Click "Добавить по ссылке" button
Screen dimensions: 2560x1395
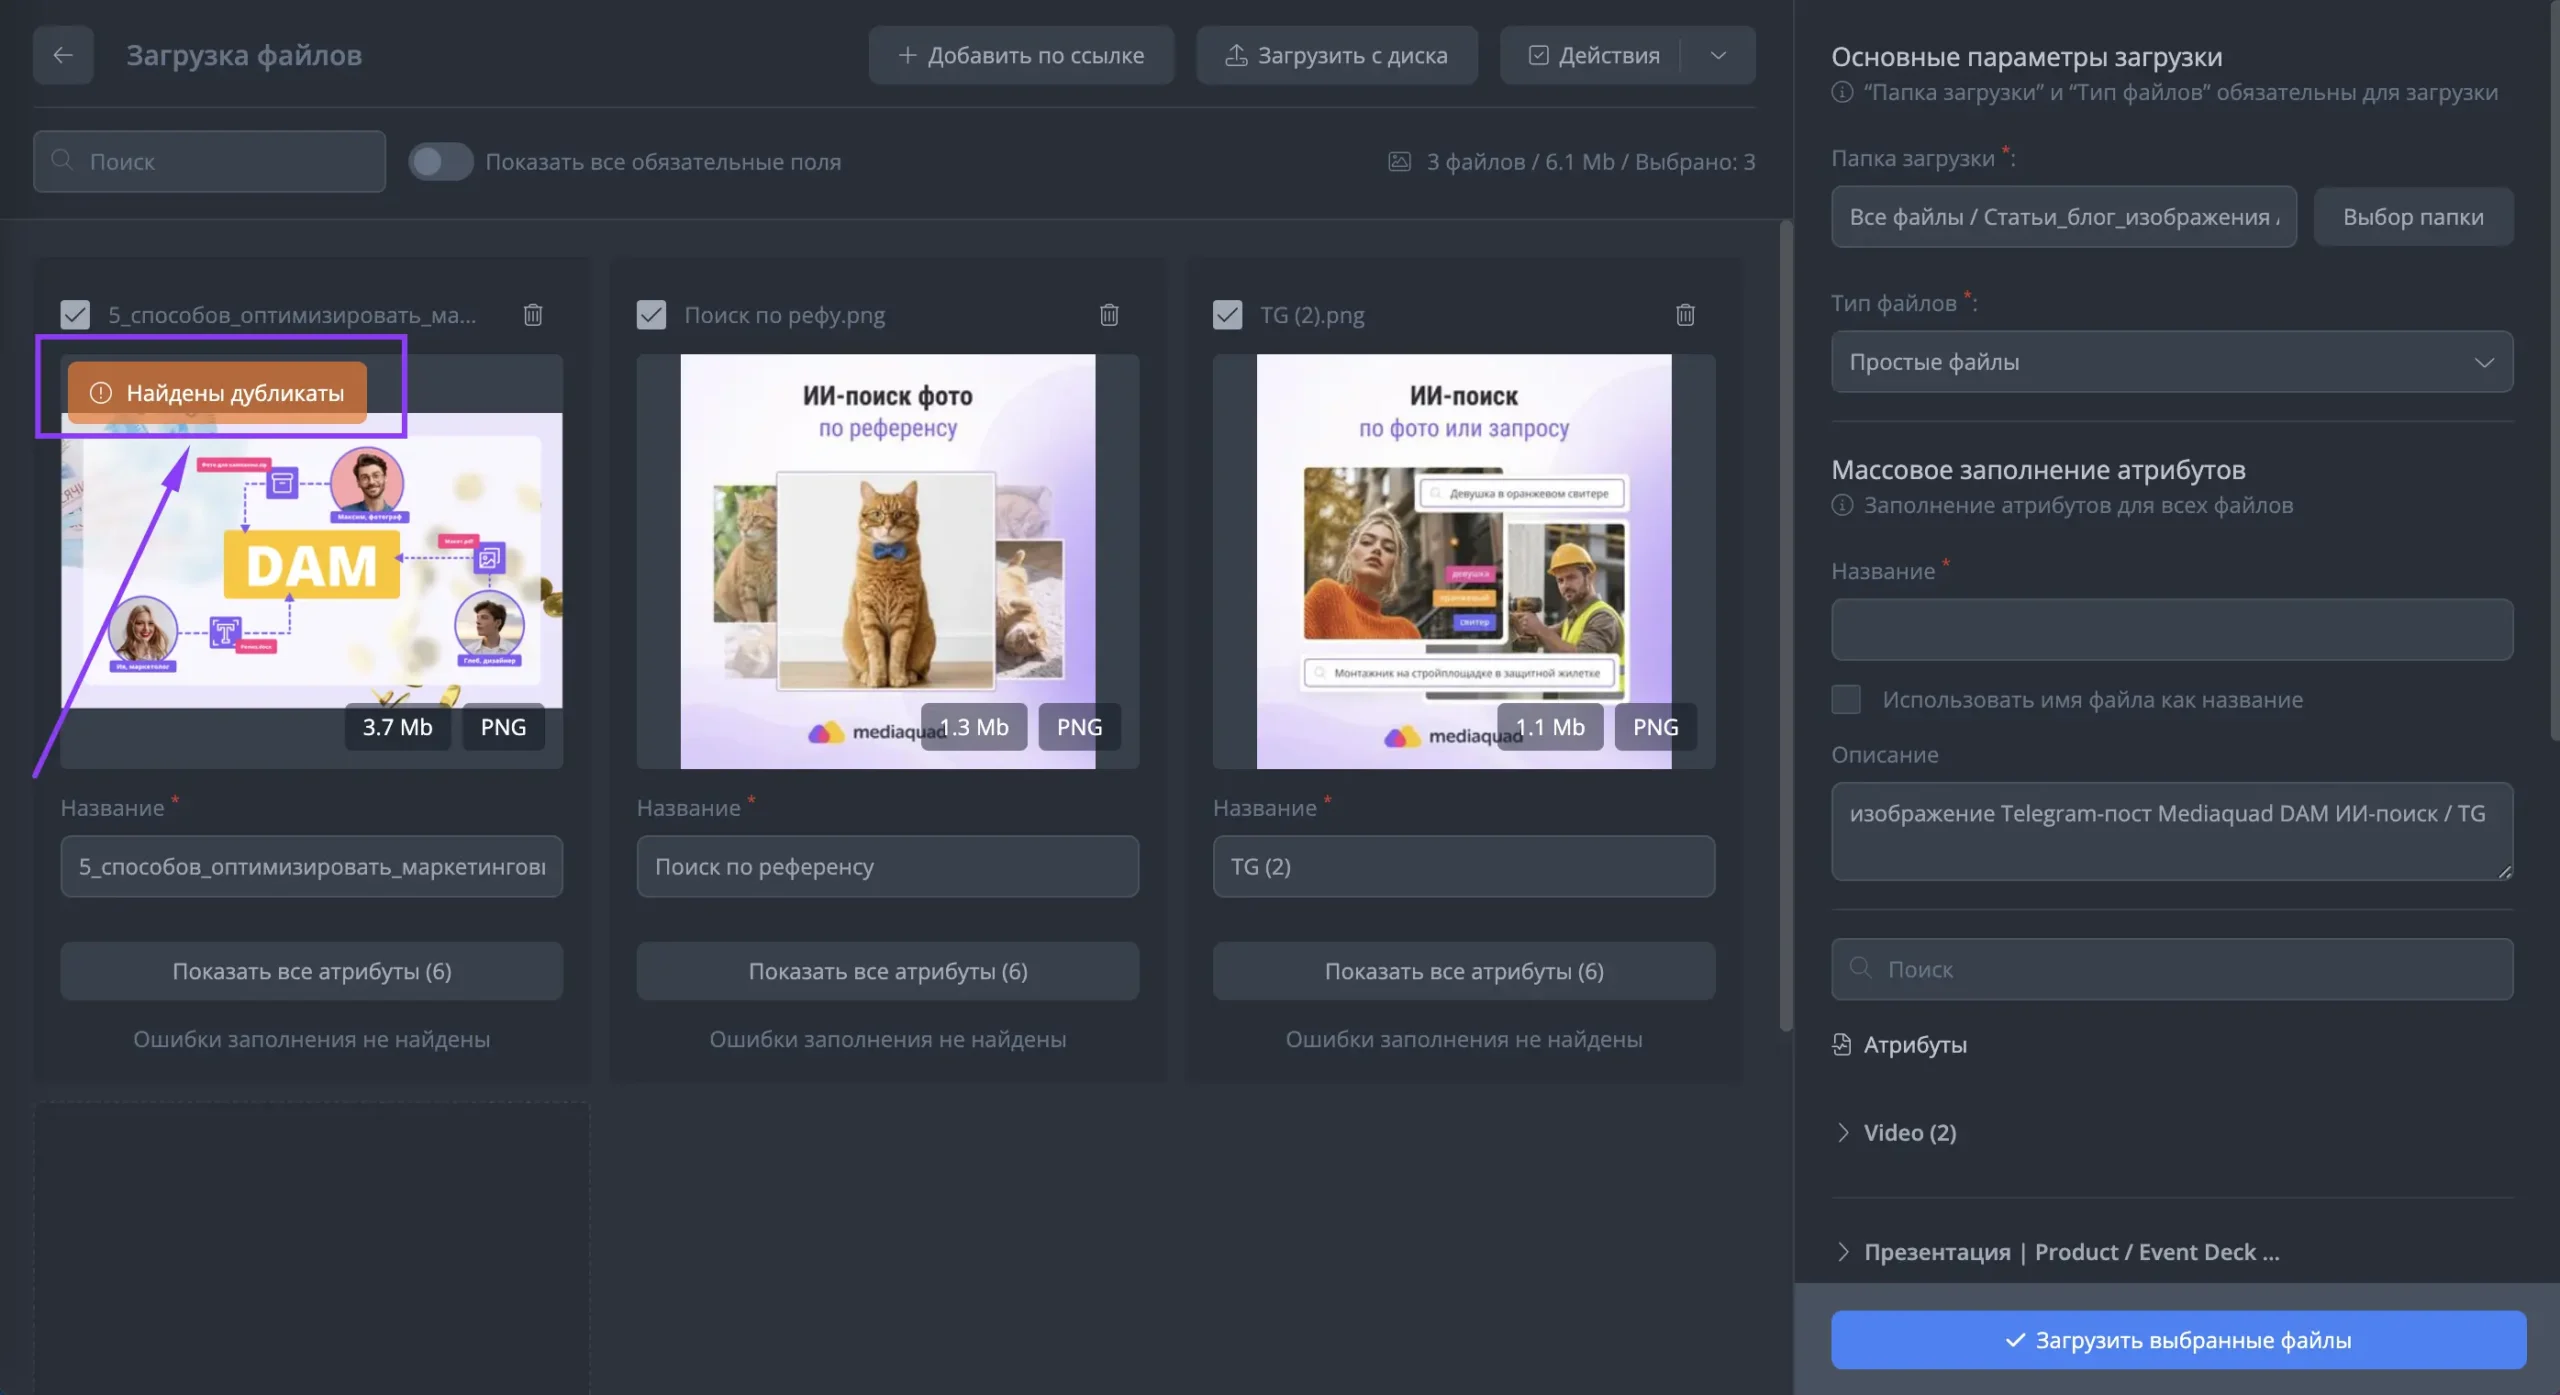coord(1021,55)
